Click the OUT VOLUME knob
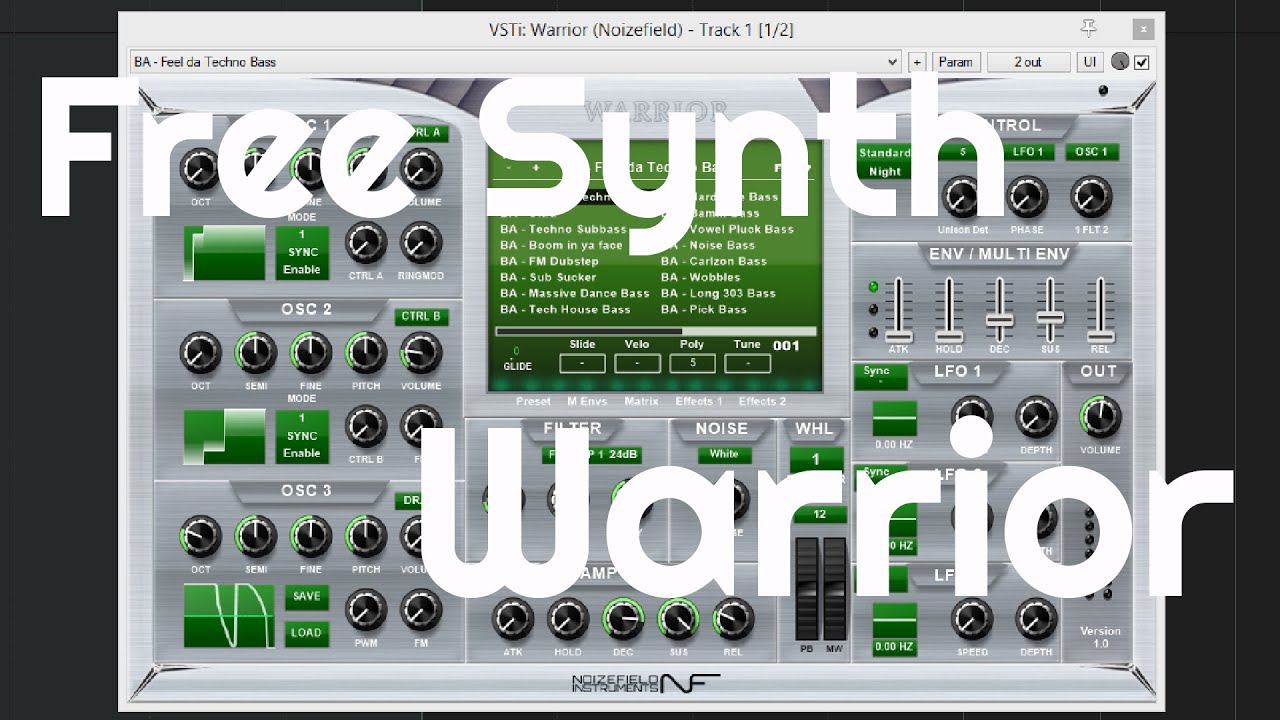This screenshot has width=1280, height=720. coord(1100,417)
